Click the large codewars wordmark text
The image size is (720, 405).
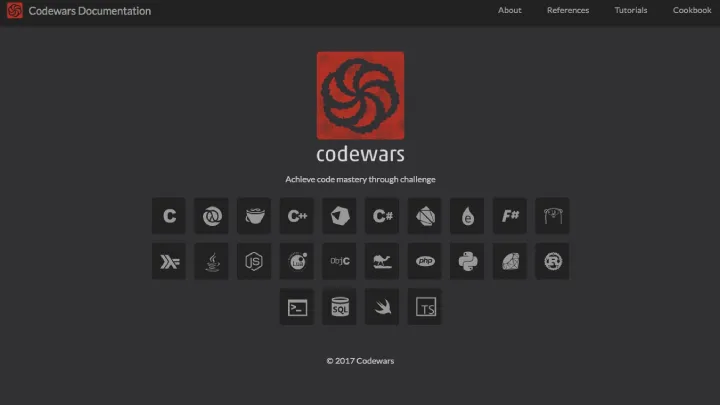pos(360,154)
